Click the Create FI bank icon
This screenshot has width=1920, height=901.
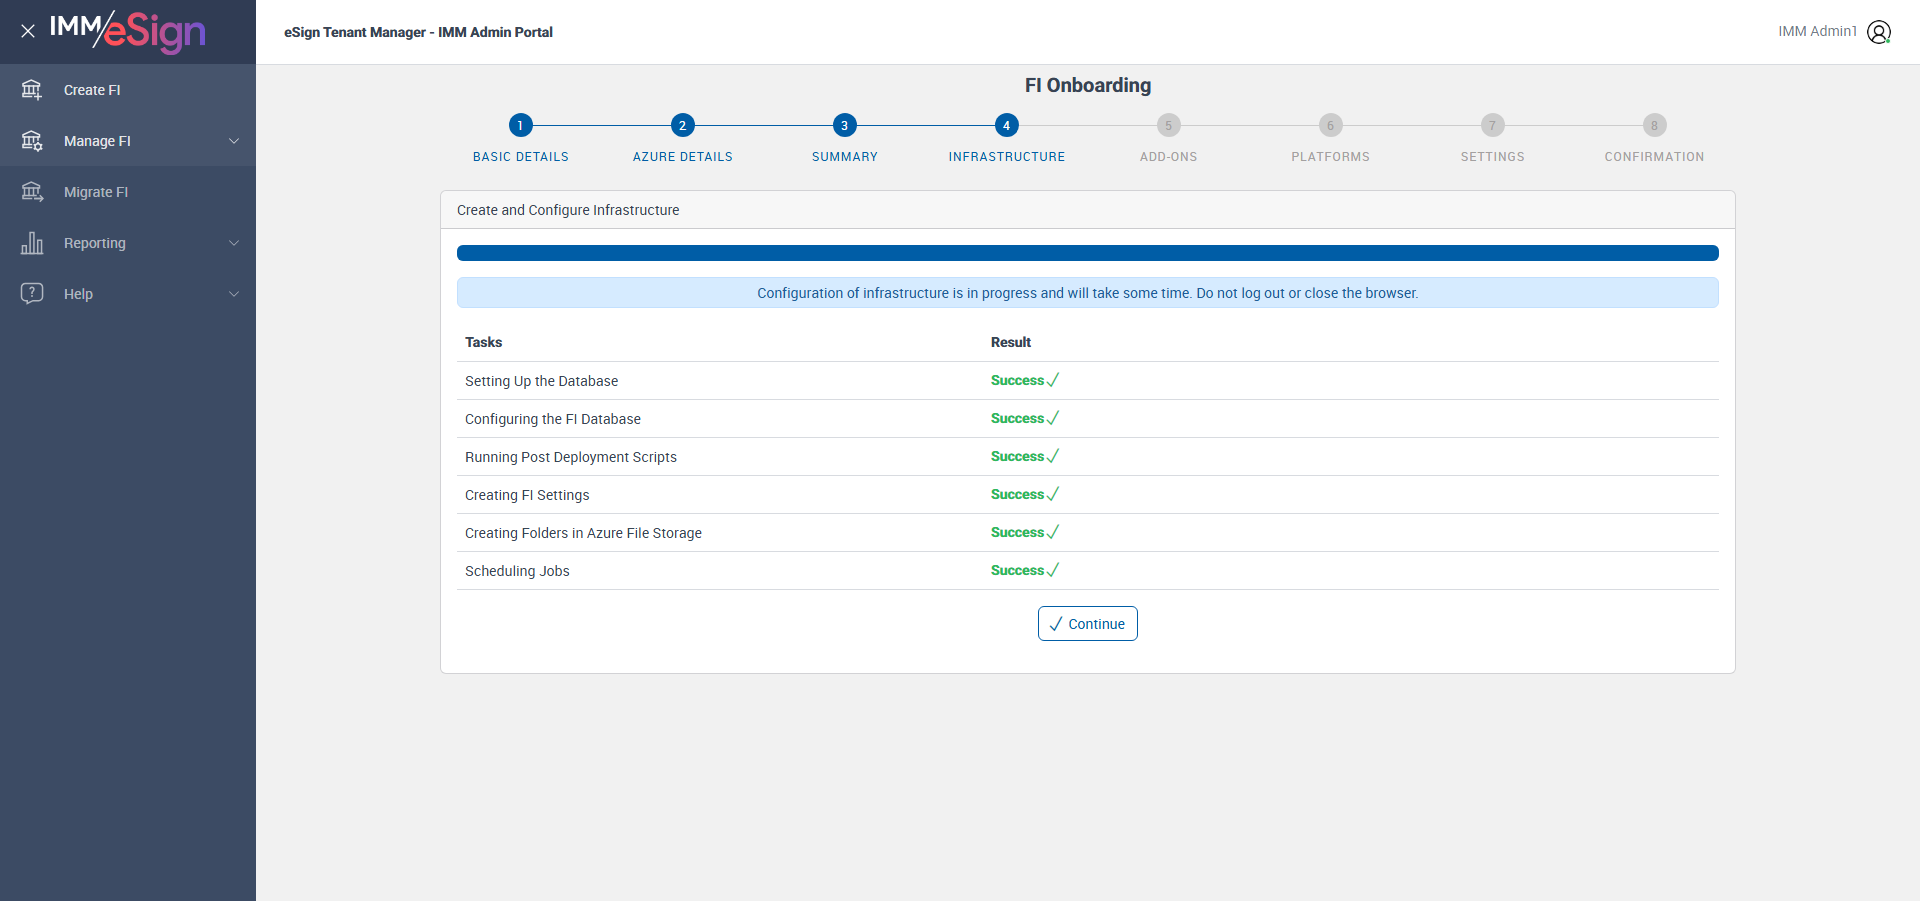coord(32,90)
